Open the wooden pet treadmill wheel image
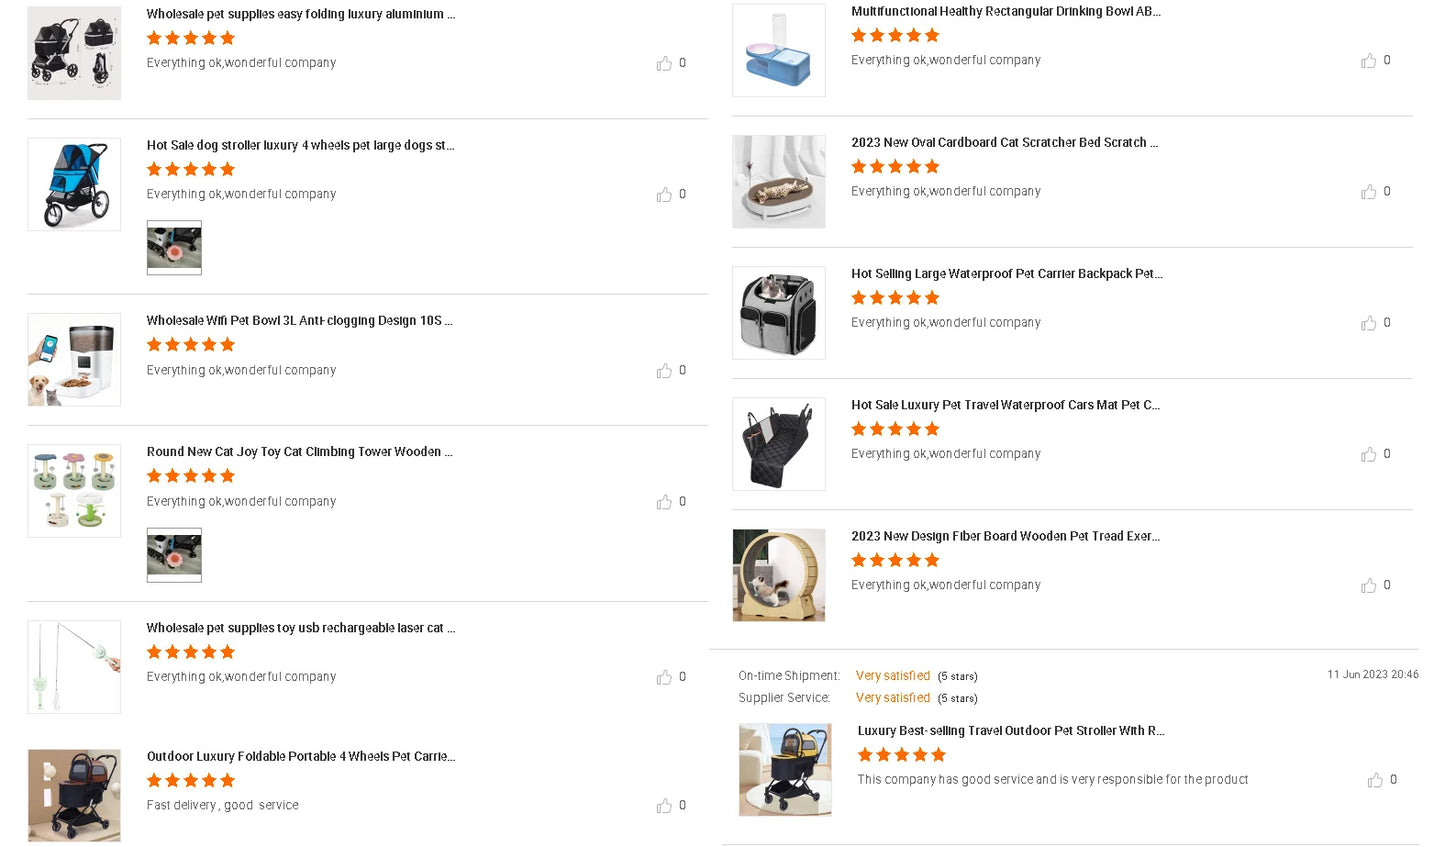Viewport: 1445px width, 847px height. coord(779,575)
